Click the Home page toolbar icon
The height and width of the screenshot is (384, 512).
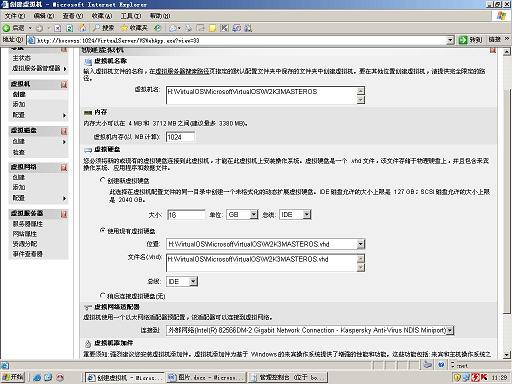click(82, 28)
